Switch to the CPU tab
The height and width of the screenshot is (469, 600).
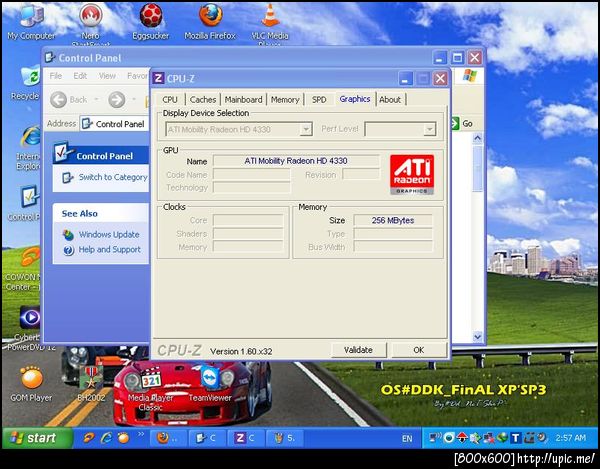170,100
